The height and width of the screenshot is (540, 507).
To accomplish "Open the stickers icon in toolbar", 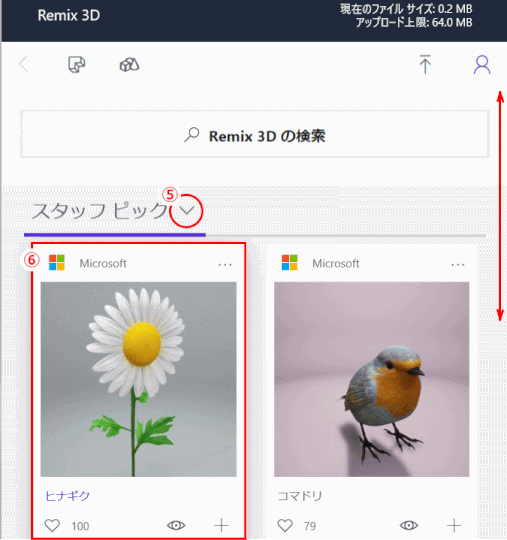I will tap(76, 64).
